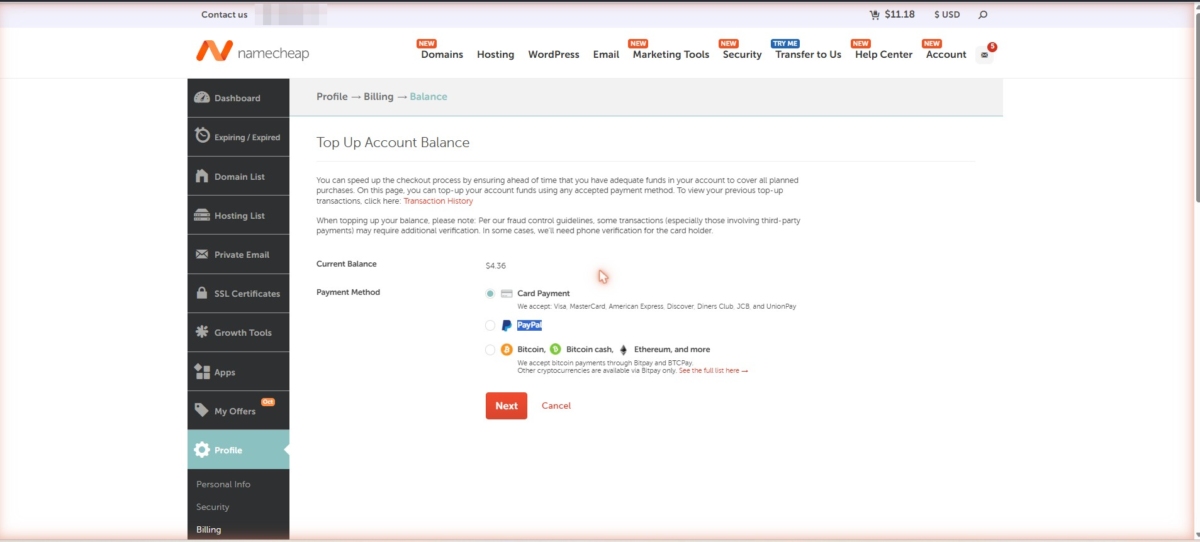Open the Security menu in top navigation
The image size is (1200, 542).
(x=742, y=55)
